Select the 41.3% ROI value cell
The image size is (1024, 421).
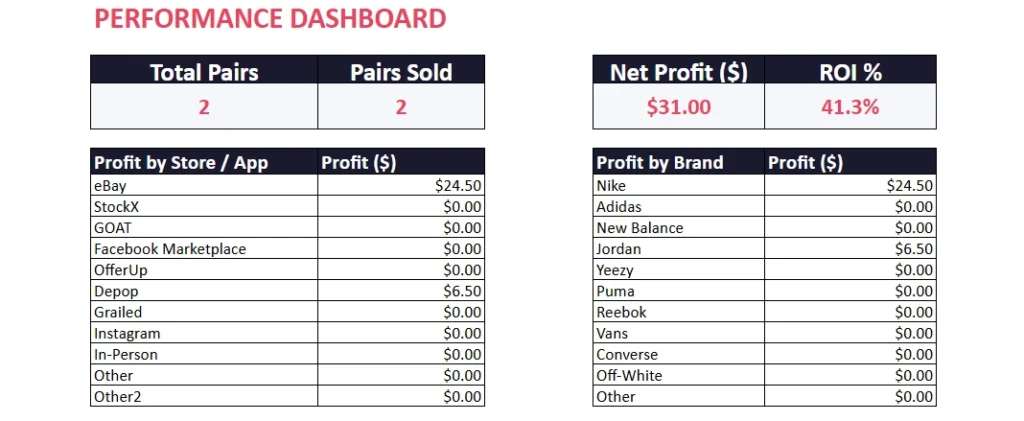pos(850,107)
